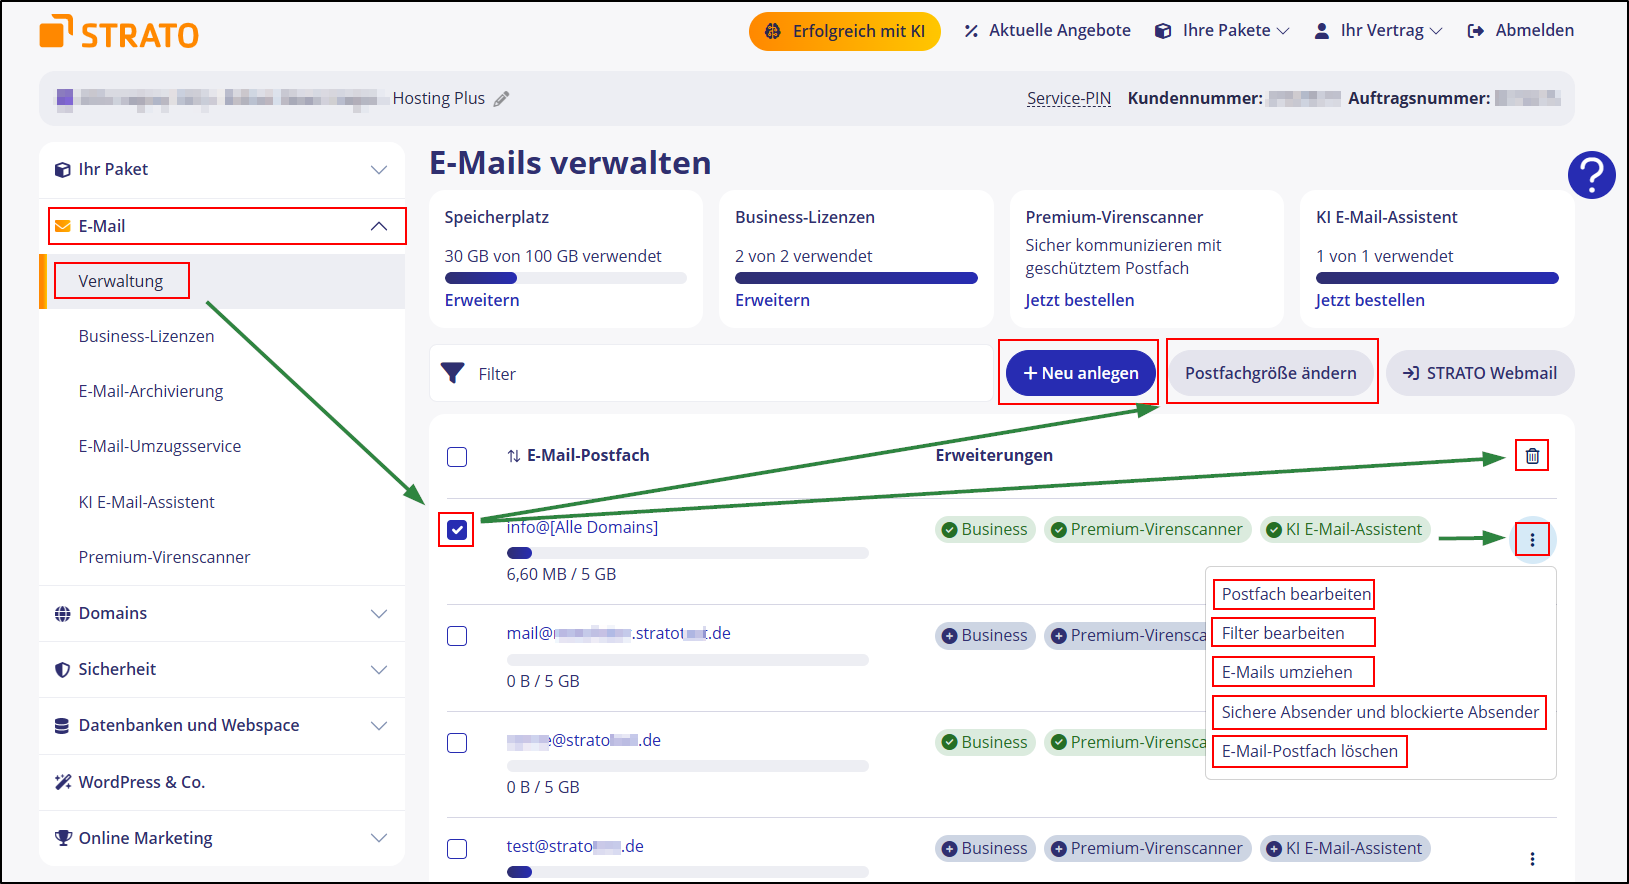Select Premium-Virenscanner in sidebar
The height and width of the screenshot is (884, 1629).
165,557
